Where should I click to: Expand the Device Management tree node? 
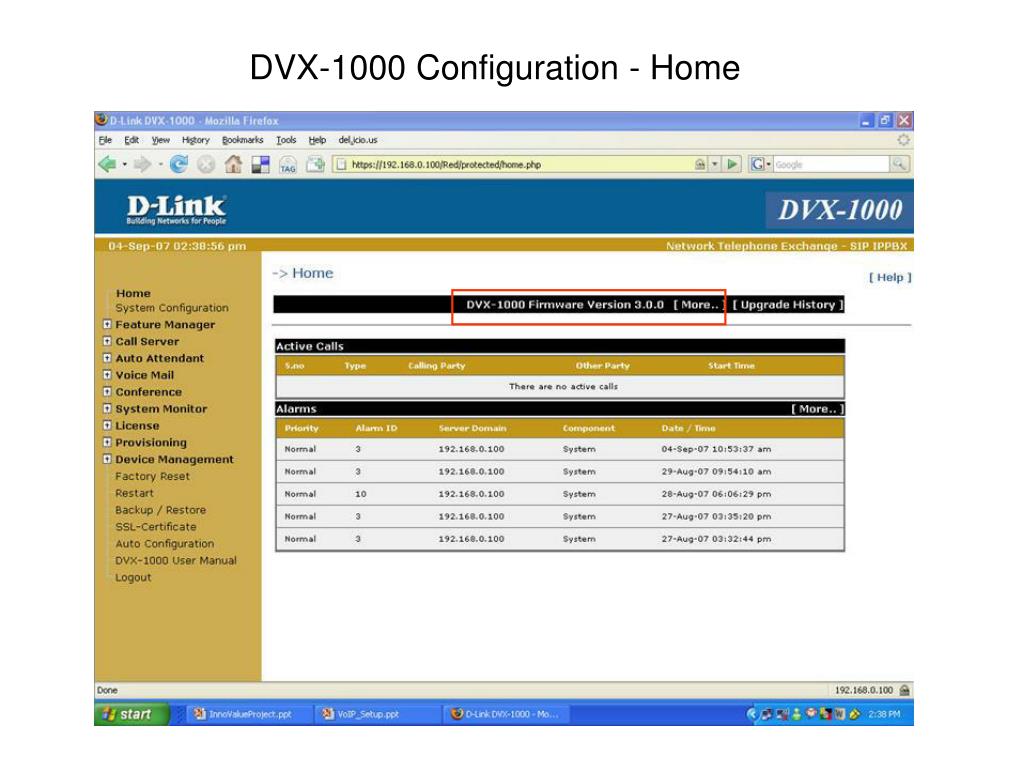pos(107,459)
